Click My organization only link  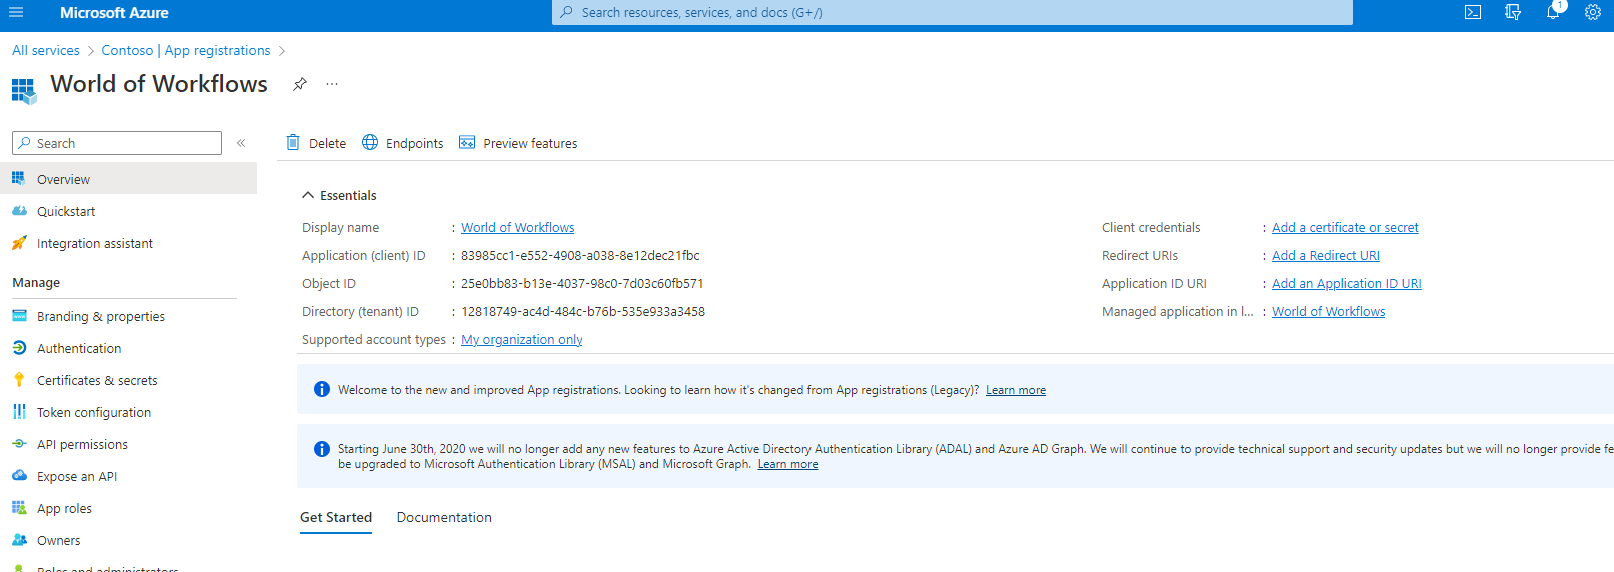tap(521, 339)
